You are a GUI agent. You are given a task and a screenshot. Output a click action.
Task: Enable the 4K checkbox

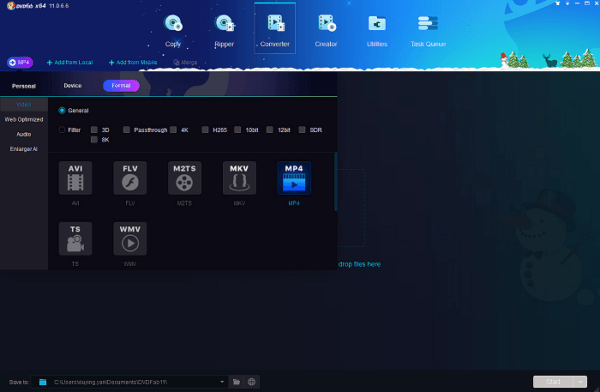(173, 130)
